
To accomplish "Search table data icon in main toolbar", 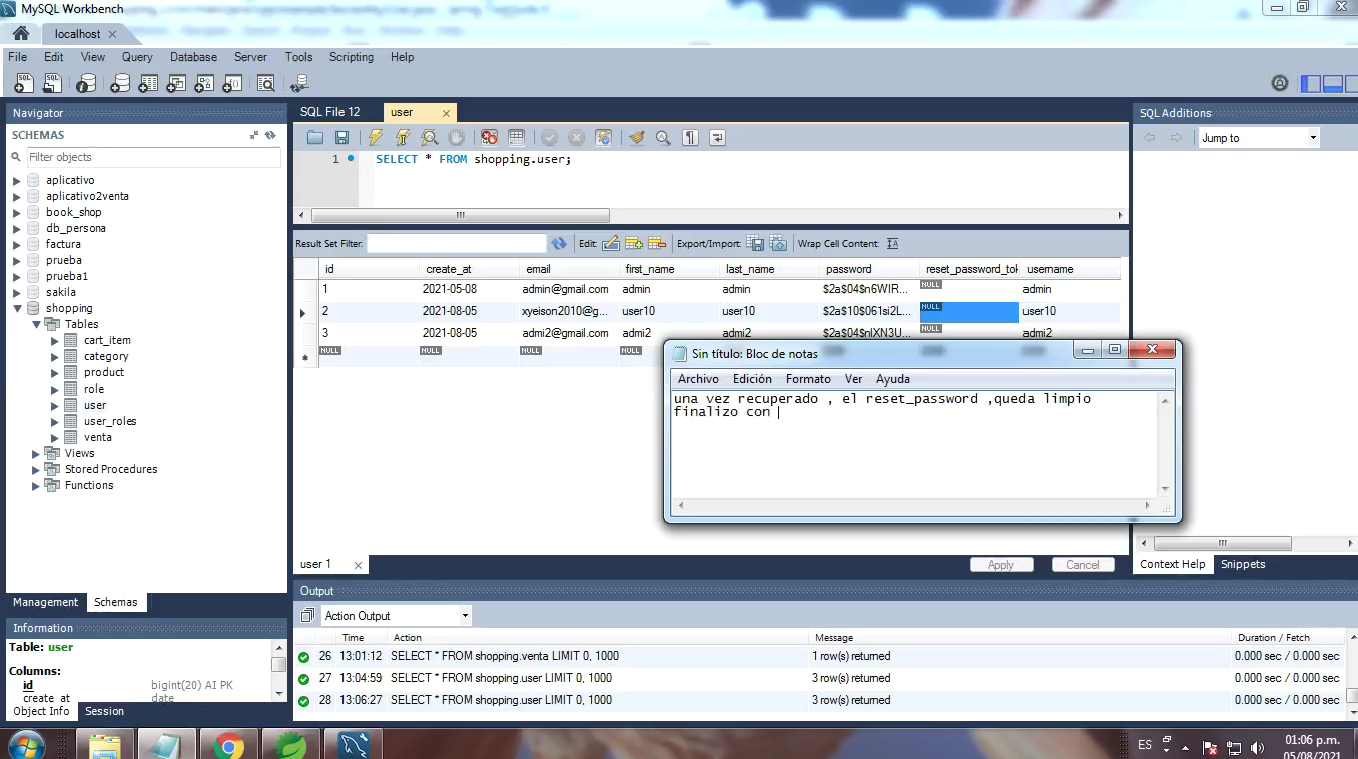I will (x=266, y=84).
